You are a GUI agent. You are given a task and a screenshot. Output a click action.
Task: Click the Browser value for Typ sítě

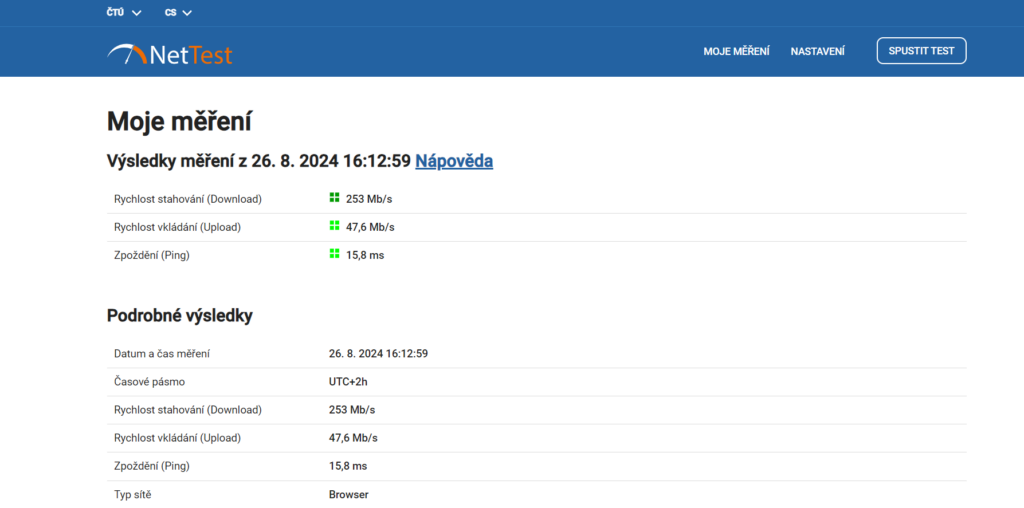(x=348, y=494)
